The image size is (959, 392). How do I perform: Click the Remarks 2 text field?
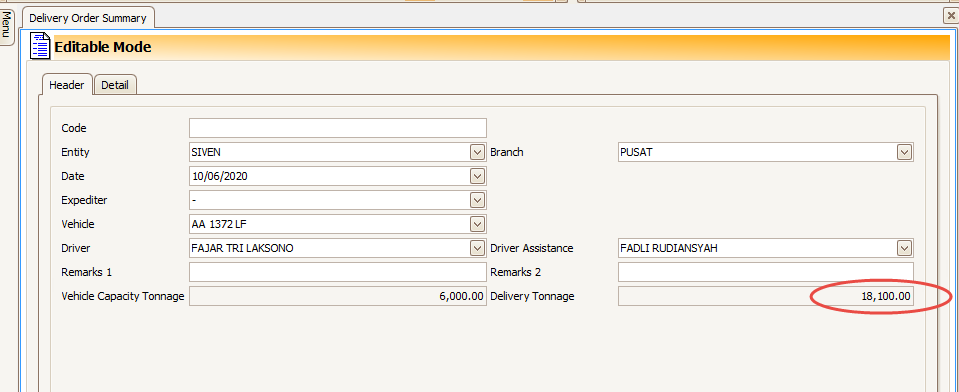click(766, 272)
